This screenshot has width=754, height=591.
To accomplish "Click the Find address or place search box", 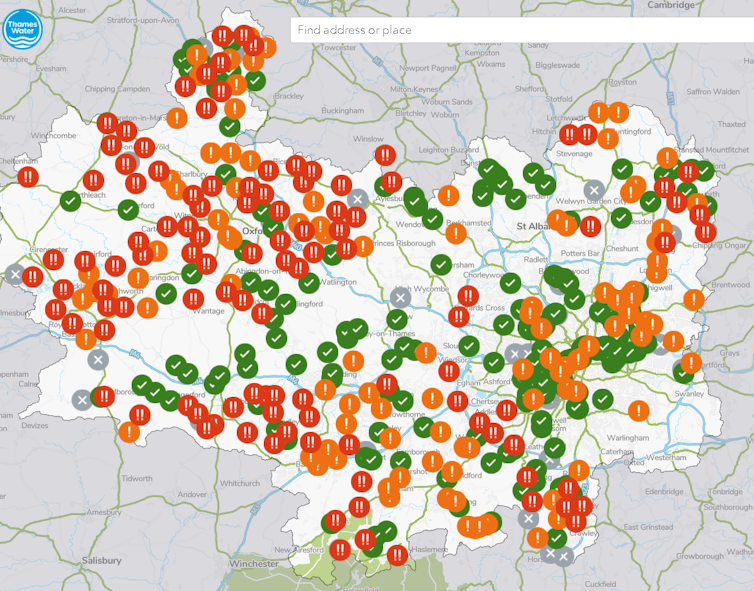I will pos(520,30).
